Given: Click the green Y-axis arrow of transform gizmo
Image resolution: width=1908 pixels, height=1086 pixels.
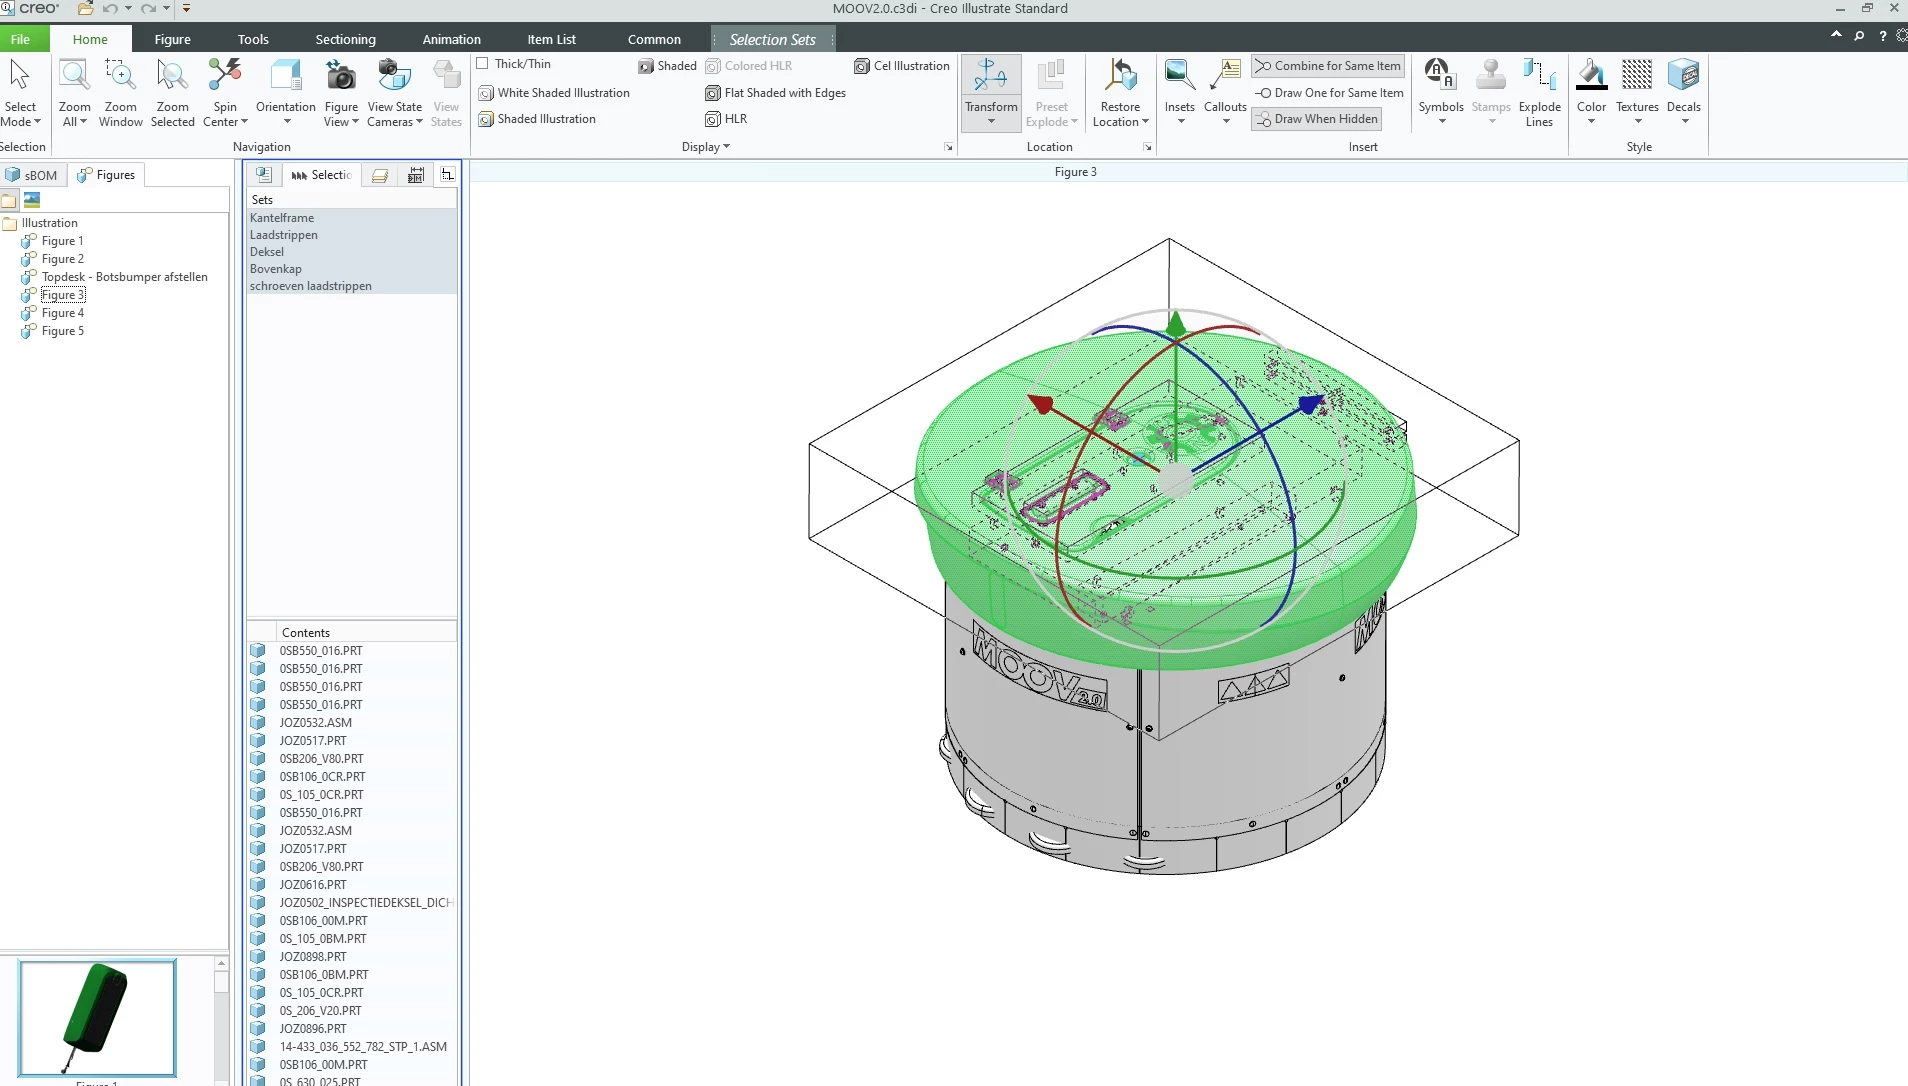Looking at the screenshot, I should 1176,323.
